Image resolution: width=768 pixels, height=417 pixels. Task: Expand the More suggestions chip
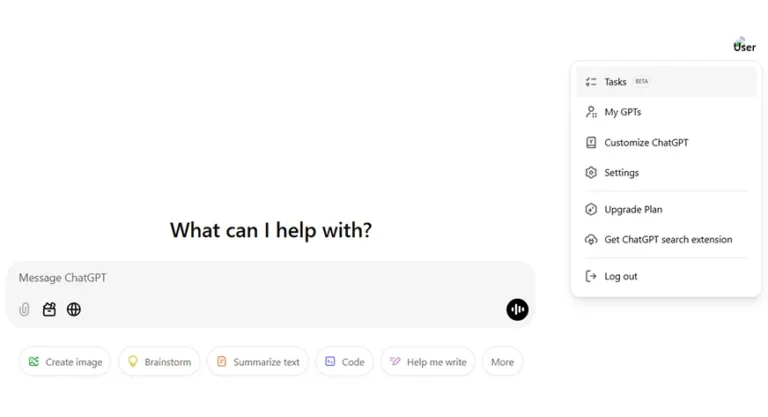502,362
